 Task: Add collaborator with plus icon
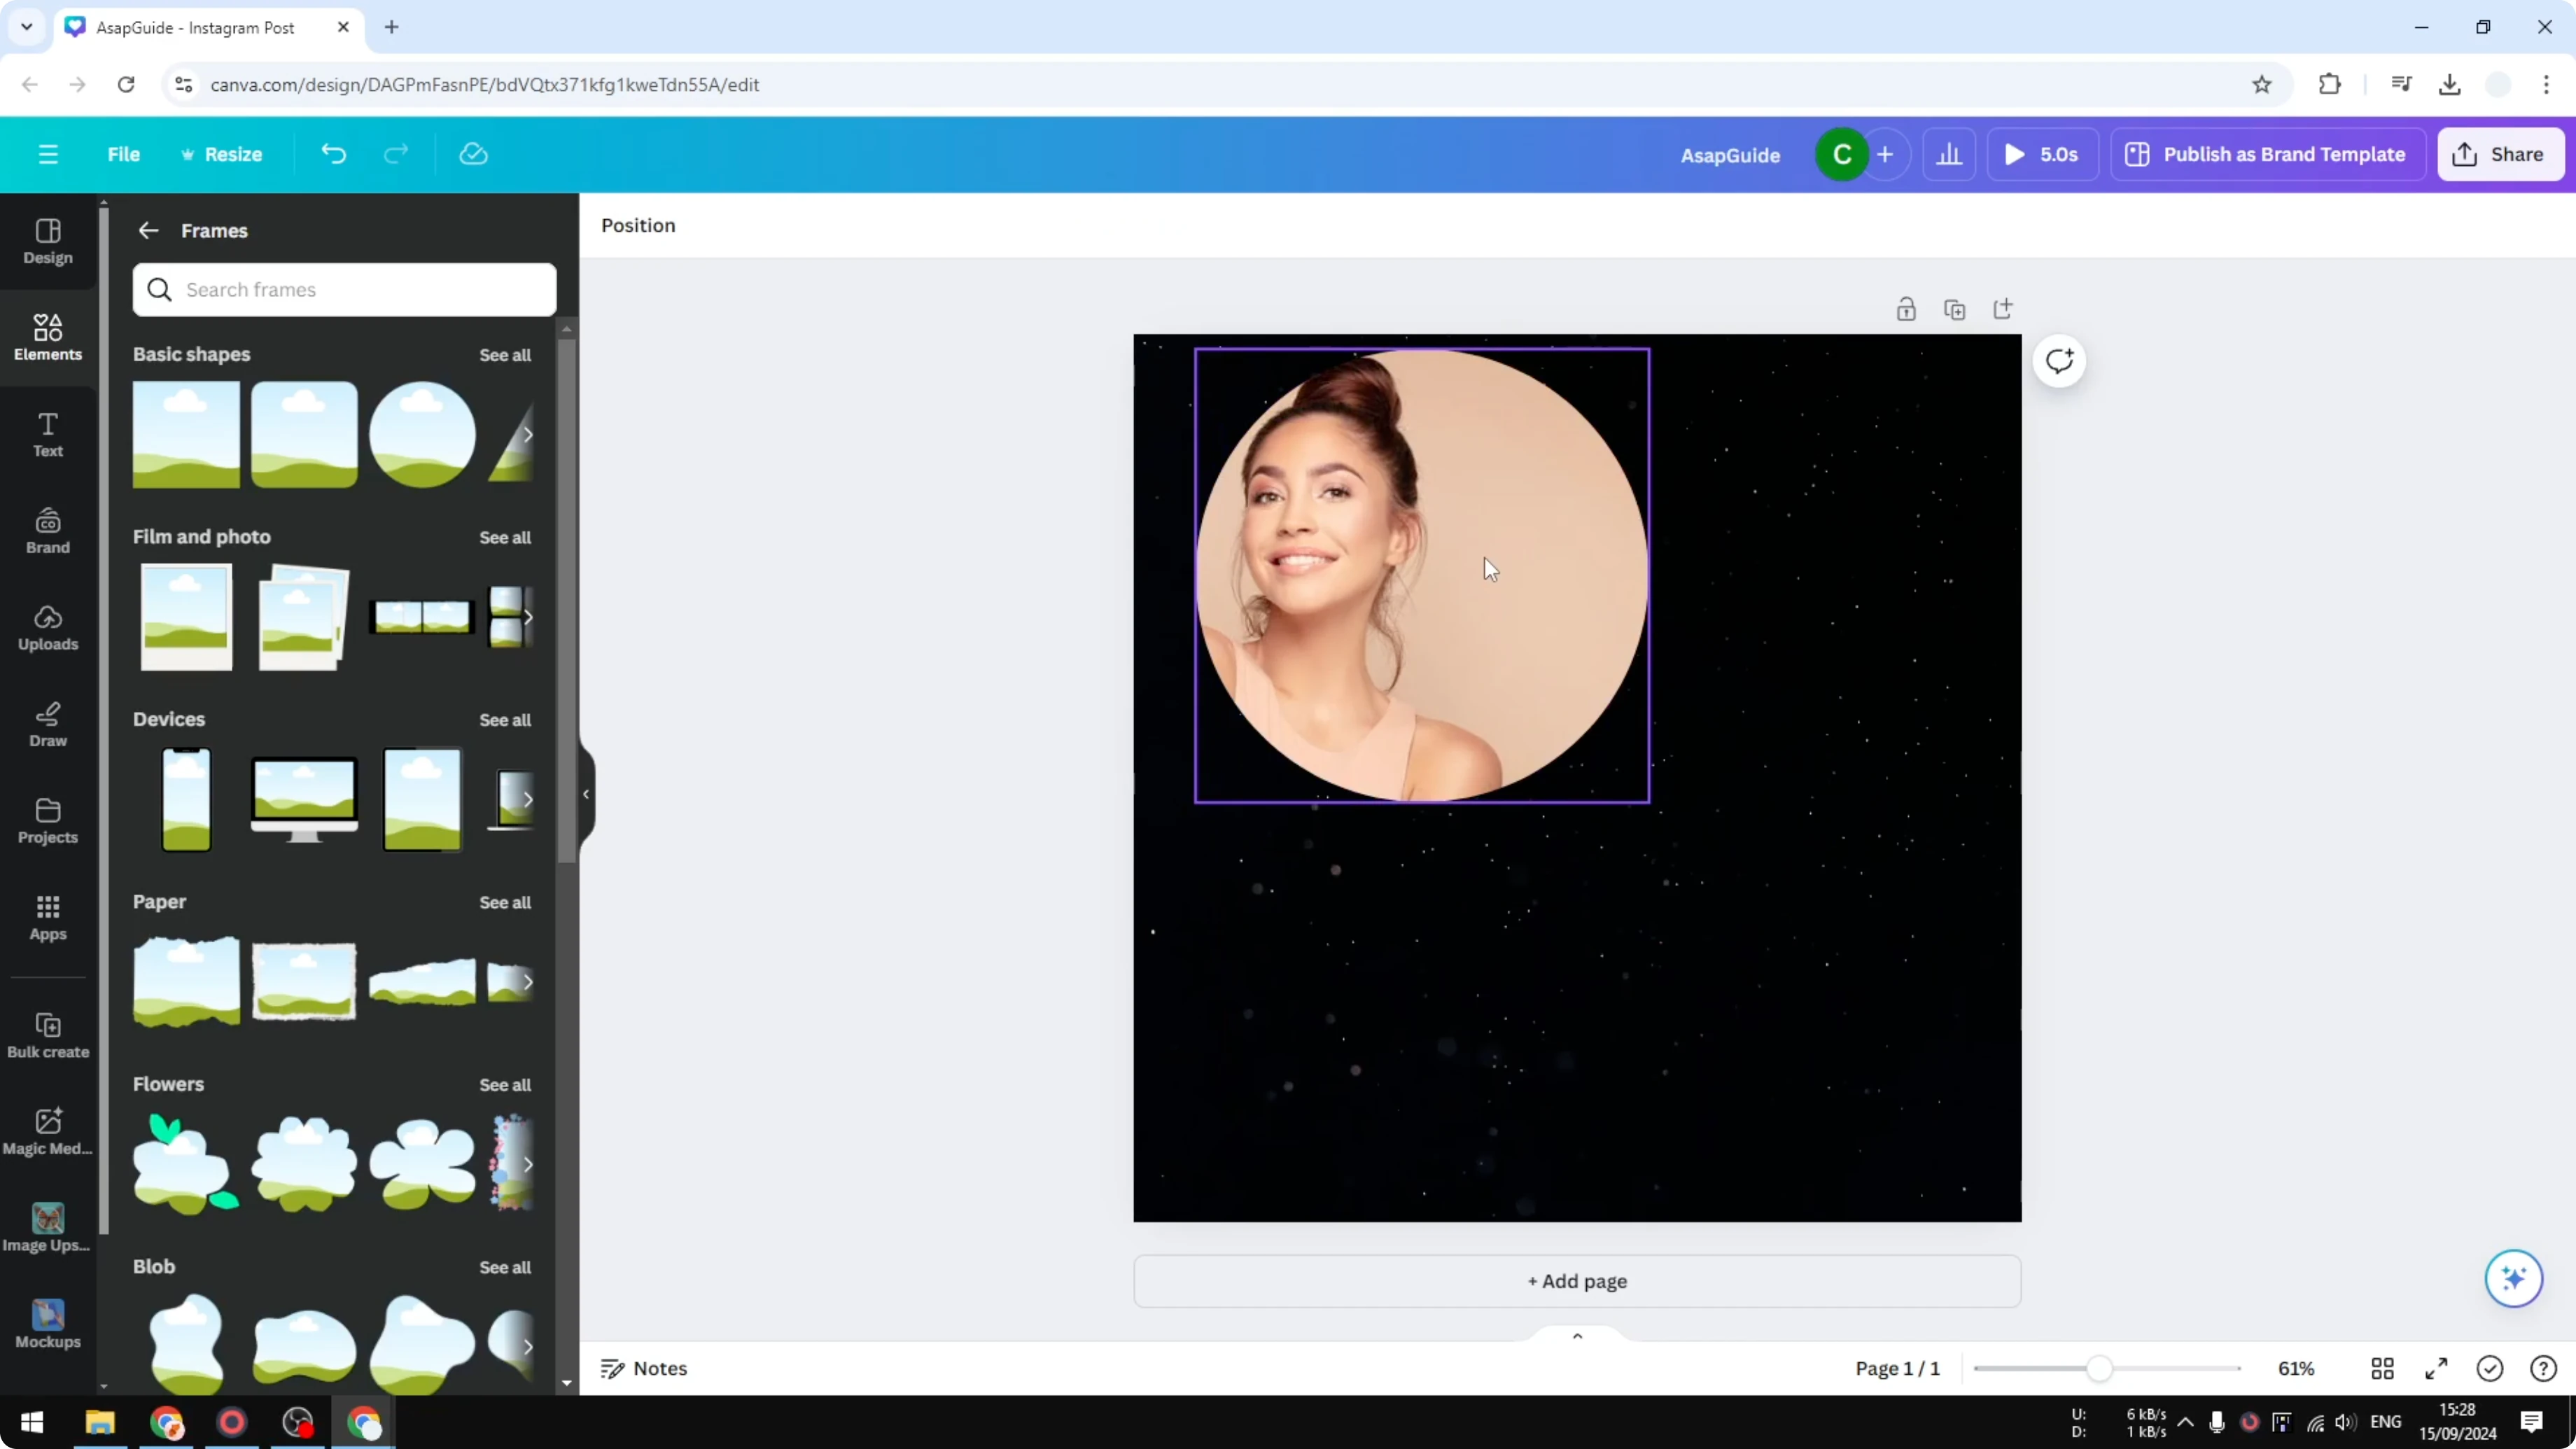pos(1885,154)
